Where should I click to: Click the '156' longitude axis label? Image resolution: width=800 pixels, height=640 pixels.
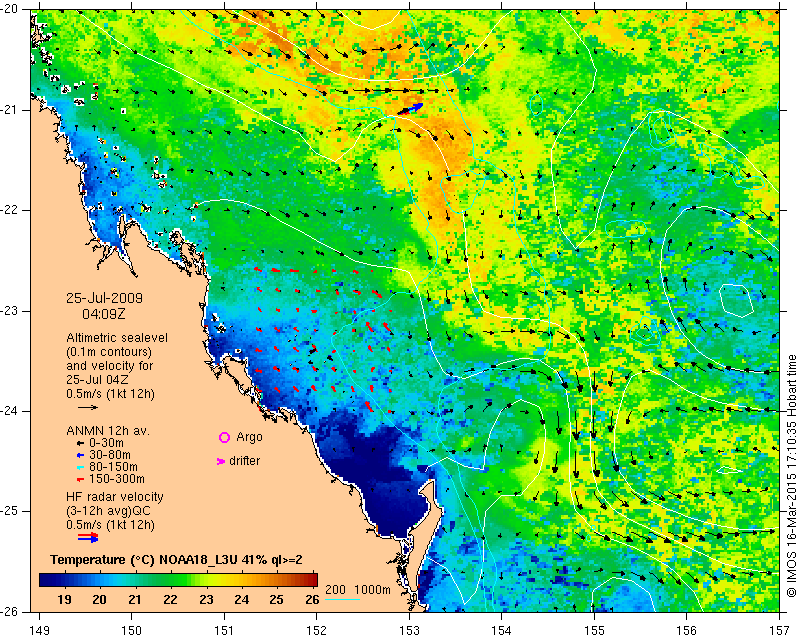(x=687, y=631)
